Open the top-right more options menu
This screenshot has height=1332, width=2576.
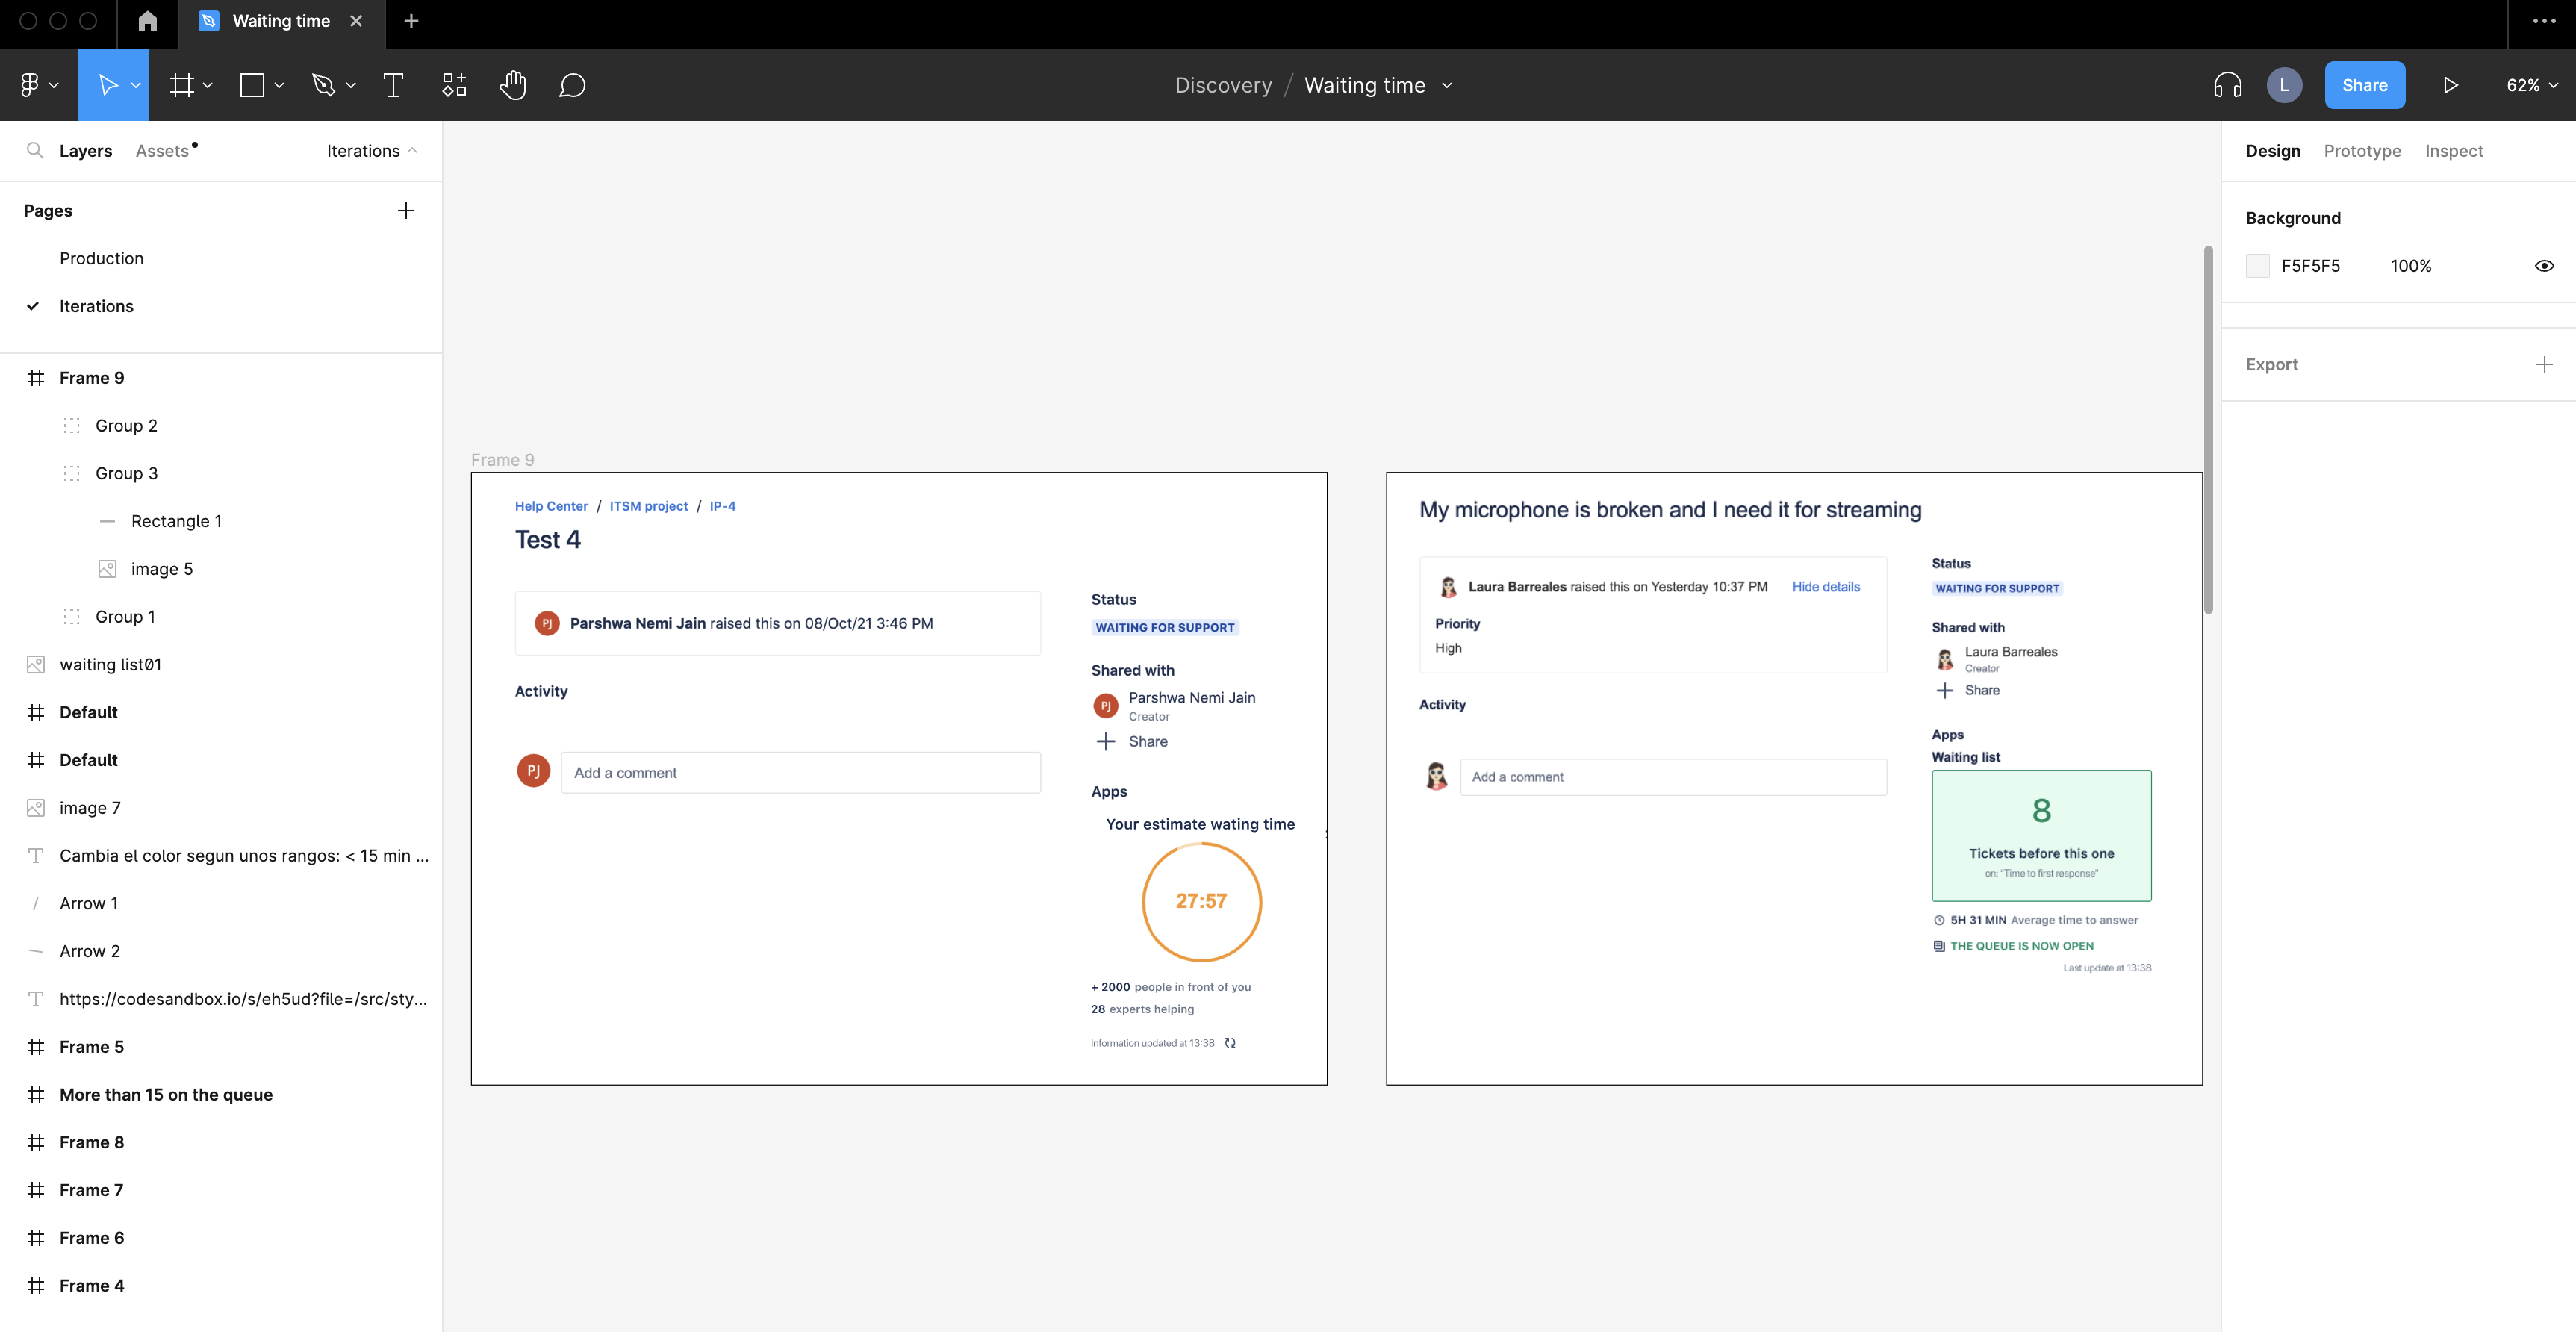point(2544,21)
